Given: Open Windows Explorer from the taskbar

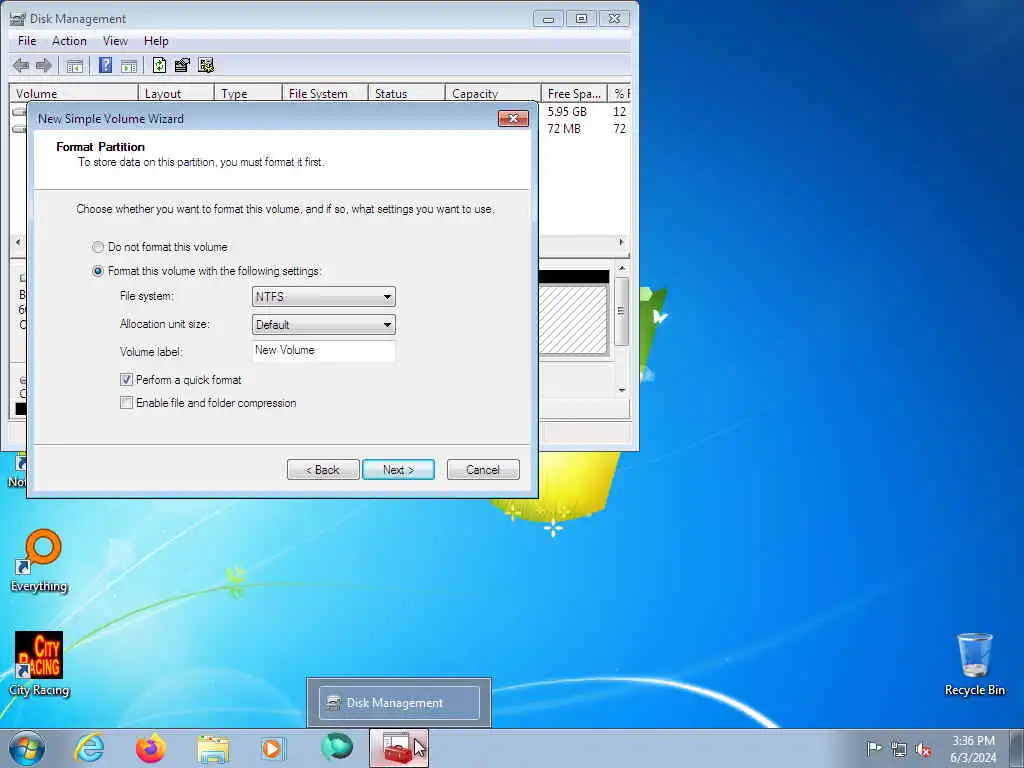Looking at the screenshot, I should coord(213,748).
